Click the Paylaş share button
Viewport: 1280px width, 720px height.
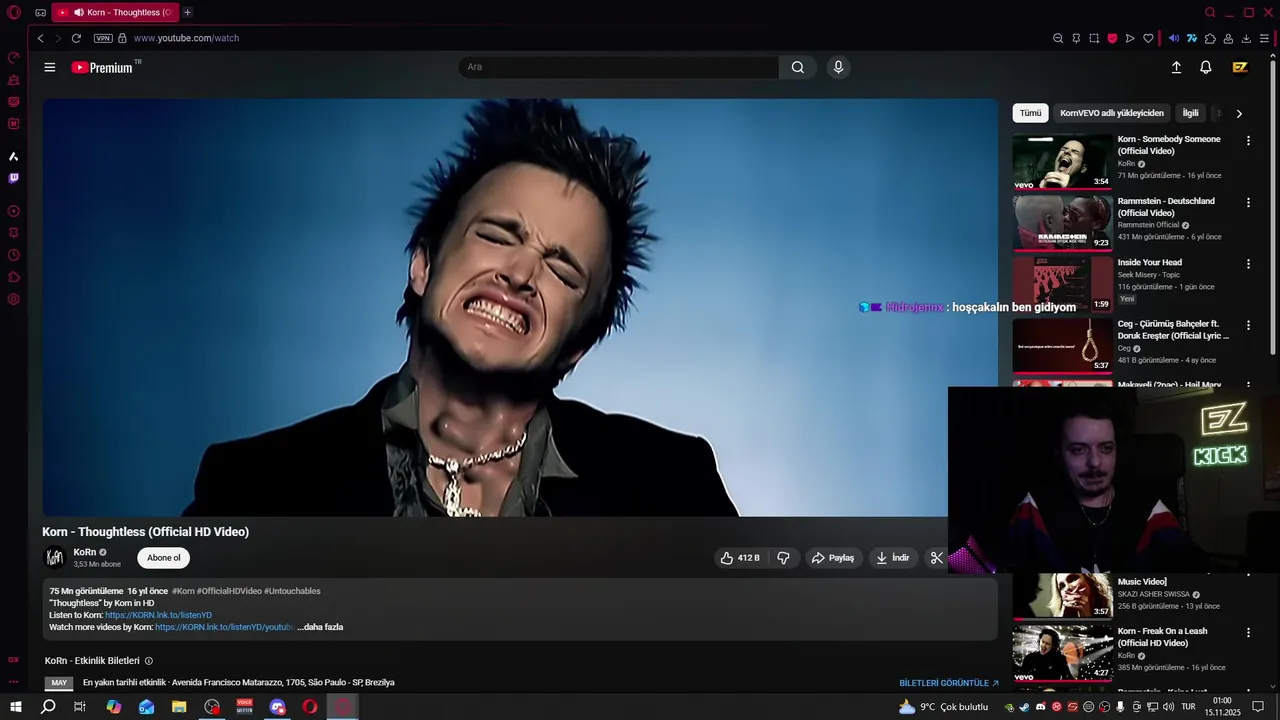(x=833, y=558)
